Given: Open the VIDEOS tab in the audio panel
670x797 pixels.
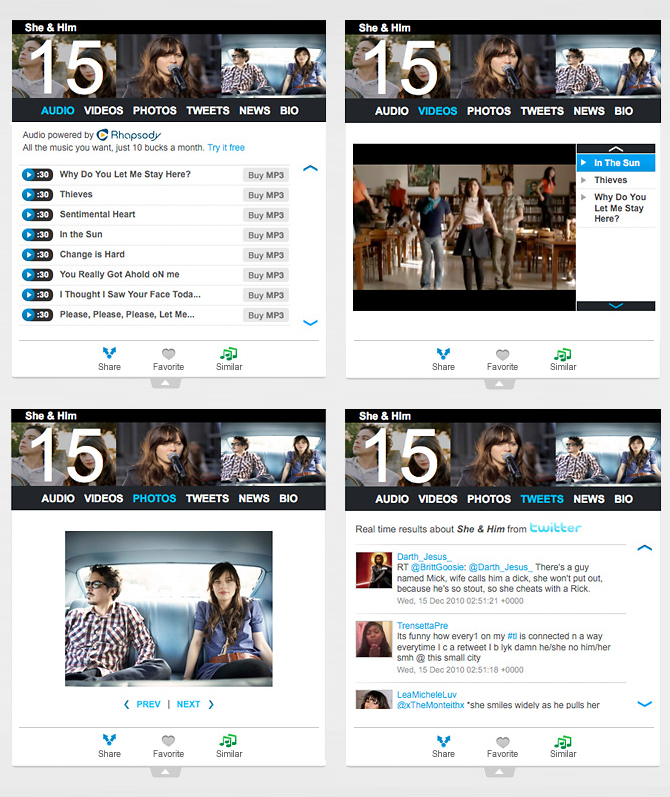Looking at the screenshot, I should click(103, 110).
